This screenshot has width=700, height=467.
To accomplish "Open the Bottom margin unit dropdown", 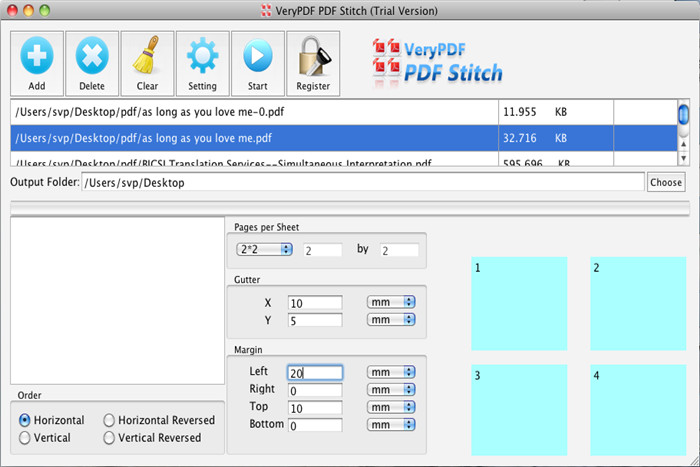I will pyautogui.click(x=391, y=425).
